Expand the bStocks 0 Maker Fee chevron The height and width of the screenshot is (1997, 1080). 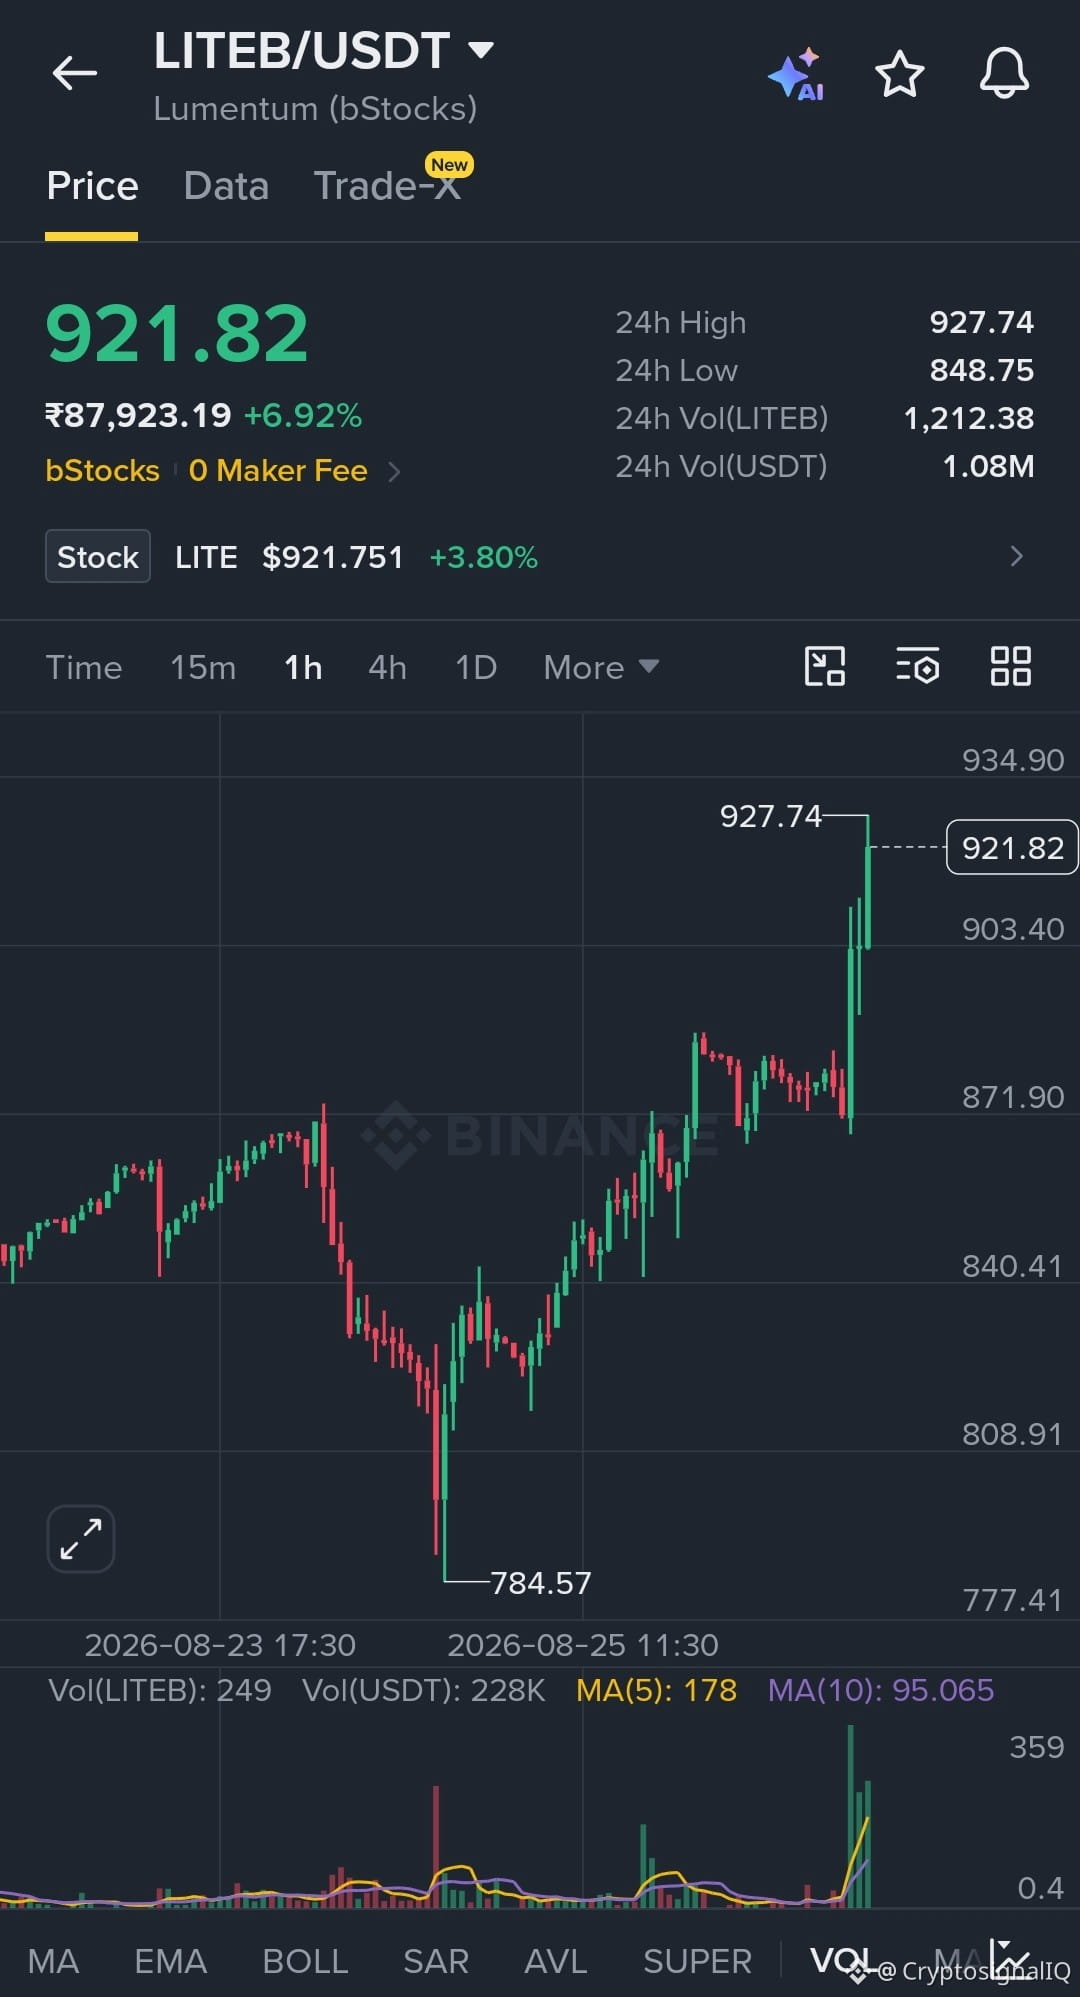pos(394,471)
